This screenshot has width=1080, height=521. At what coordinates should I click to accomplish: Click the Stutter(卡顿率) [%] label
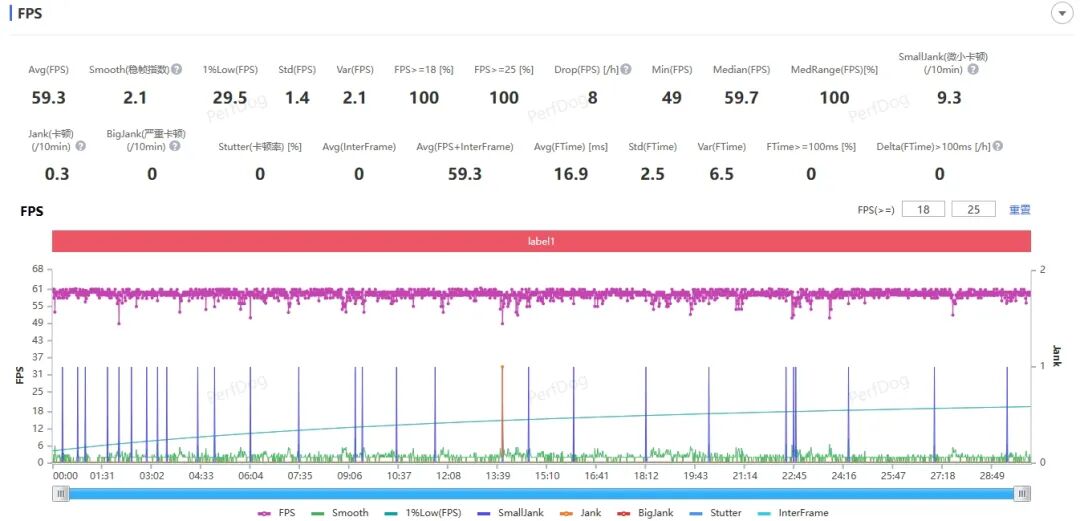[x=260, y=147]
